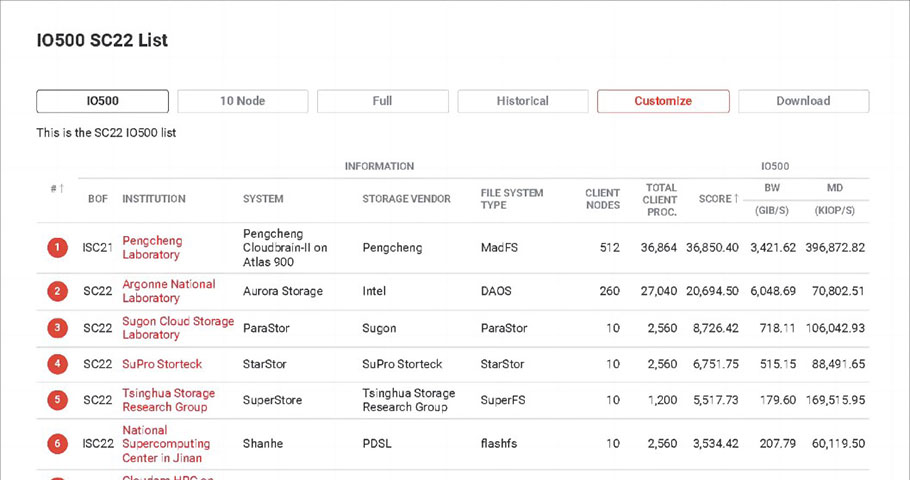Select the Aurora Storage system cell
This screenshot has width=910, height=480.
coord(283,291)
